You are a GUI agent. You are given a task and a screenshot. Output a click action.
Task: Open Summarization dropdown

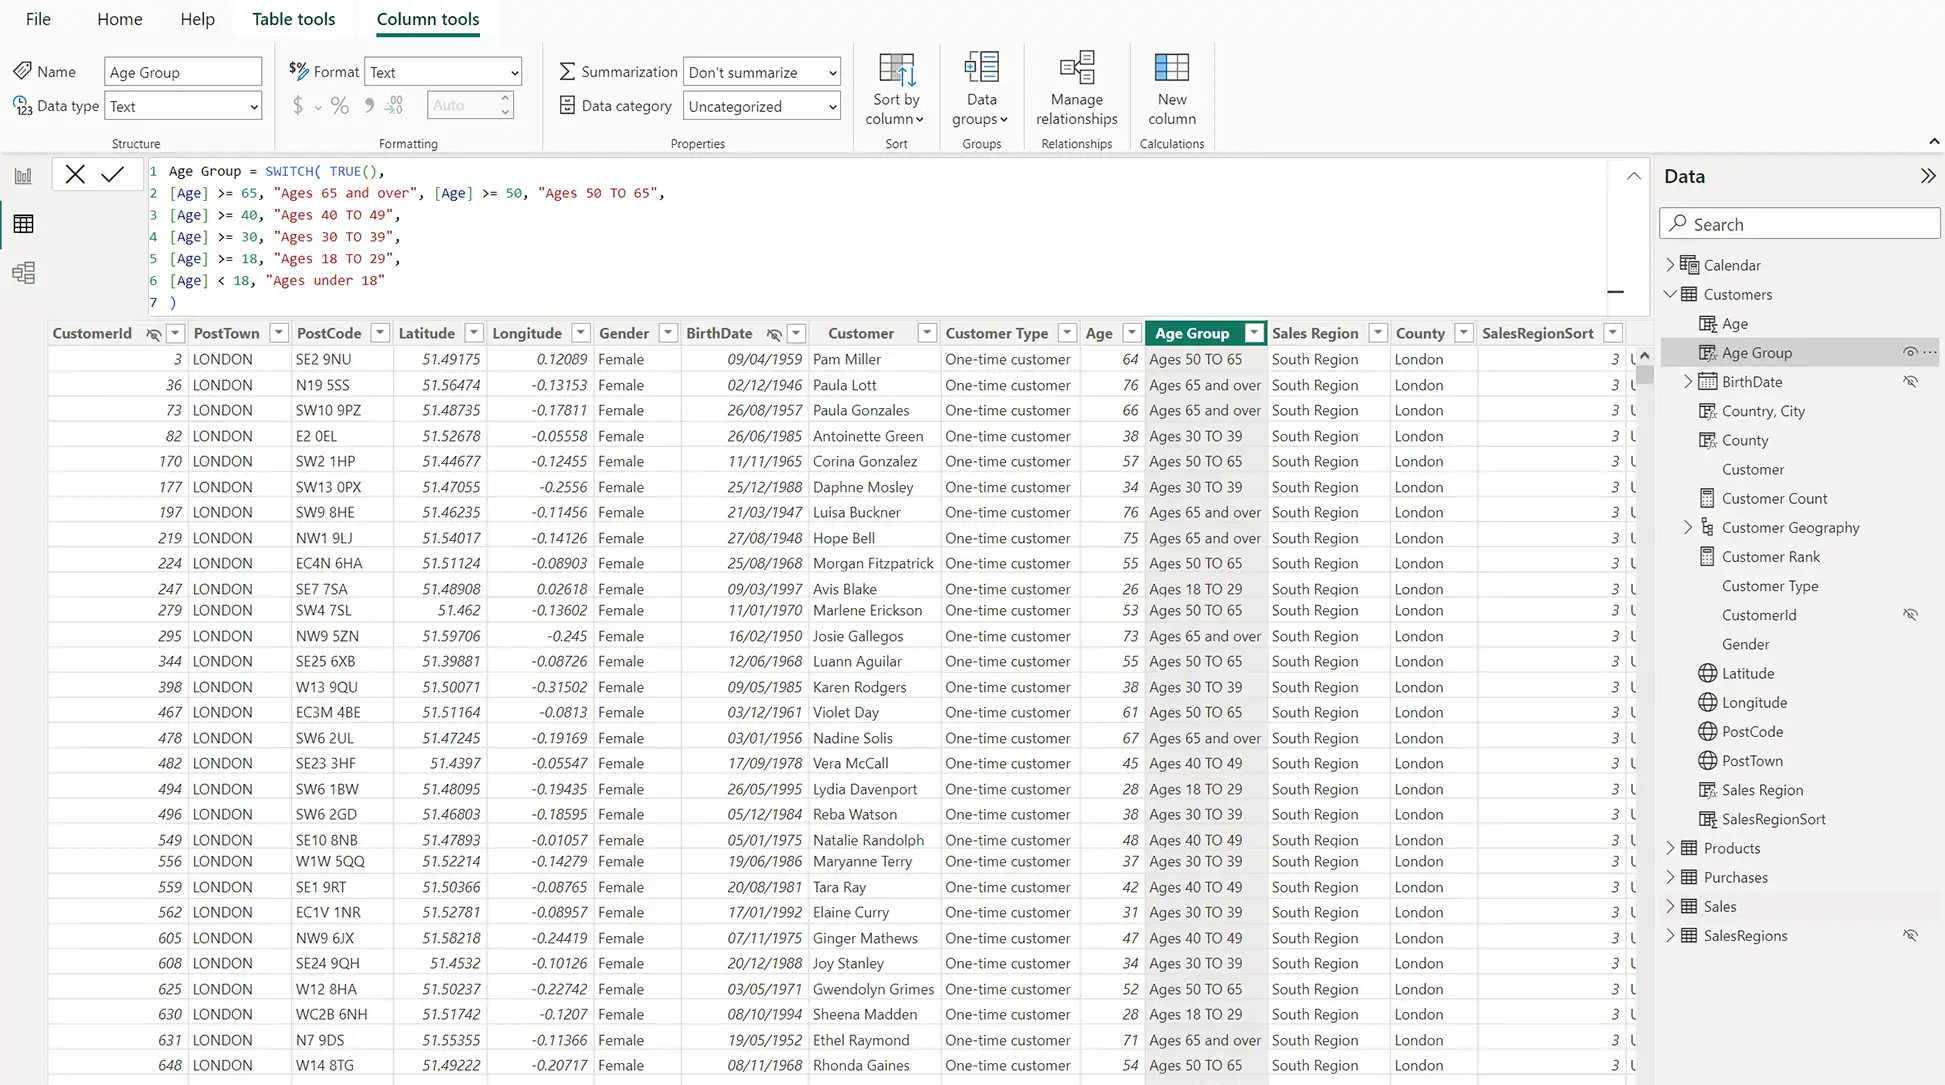pyautogui.click(x=761, y=72)
